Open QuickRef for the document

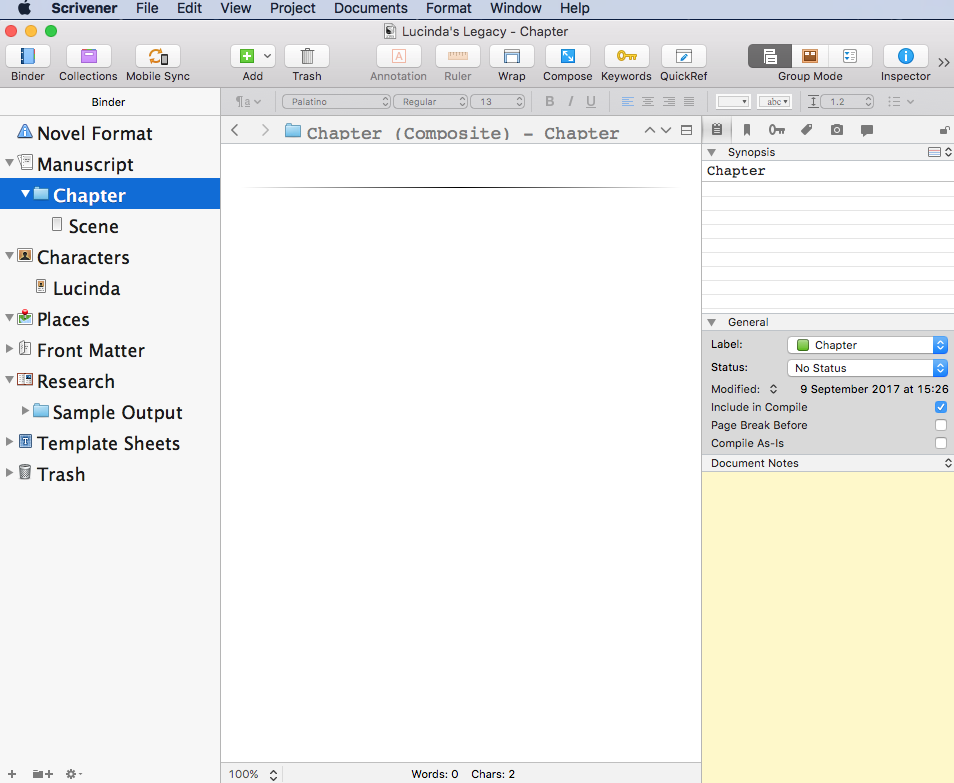point(683,57)
